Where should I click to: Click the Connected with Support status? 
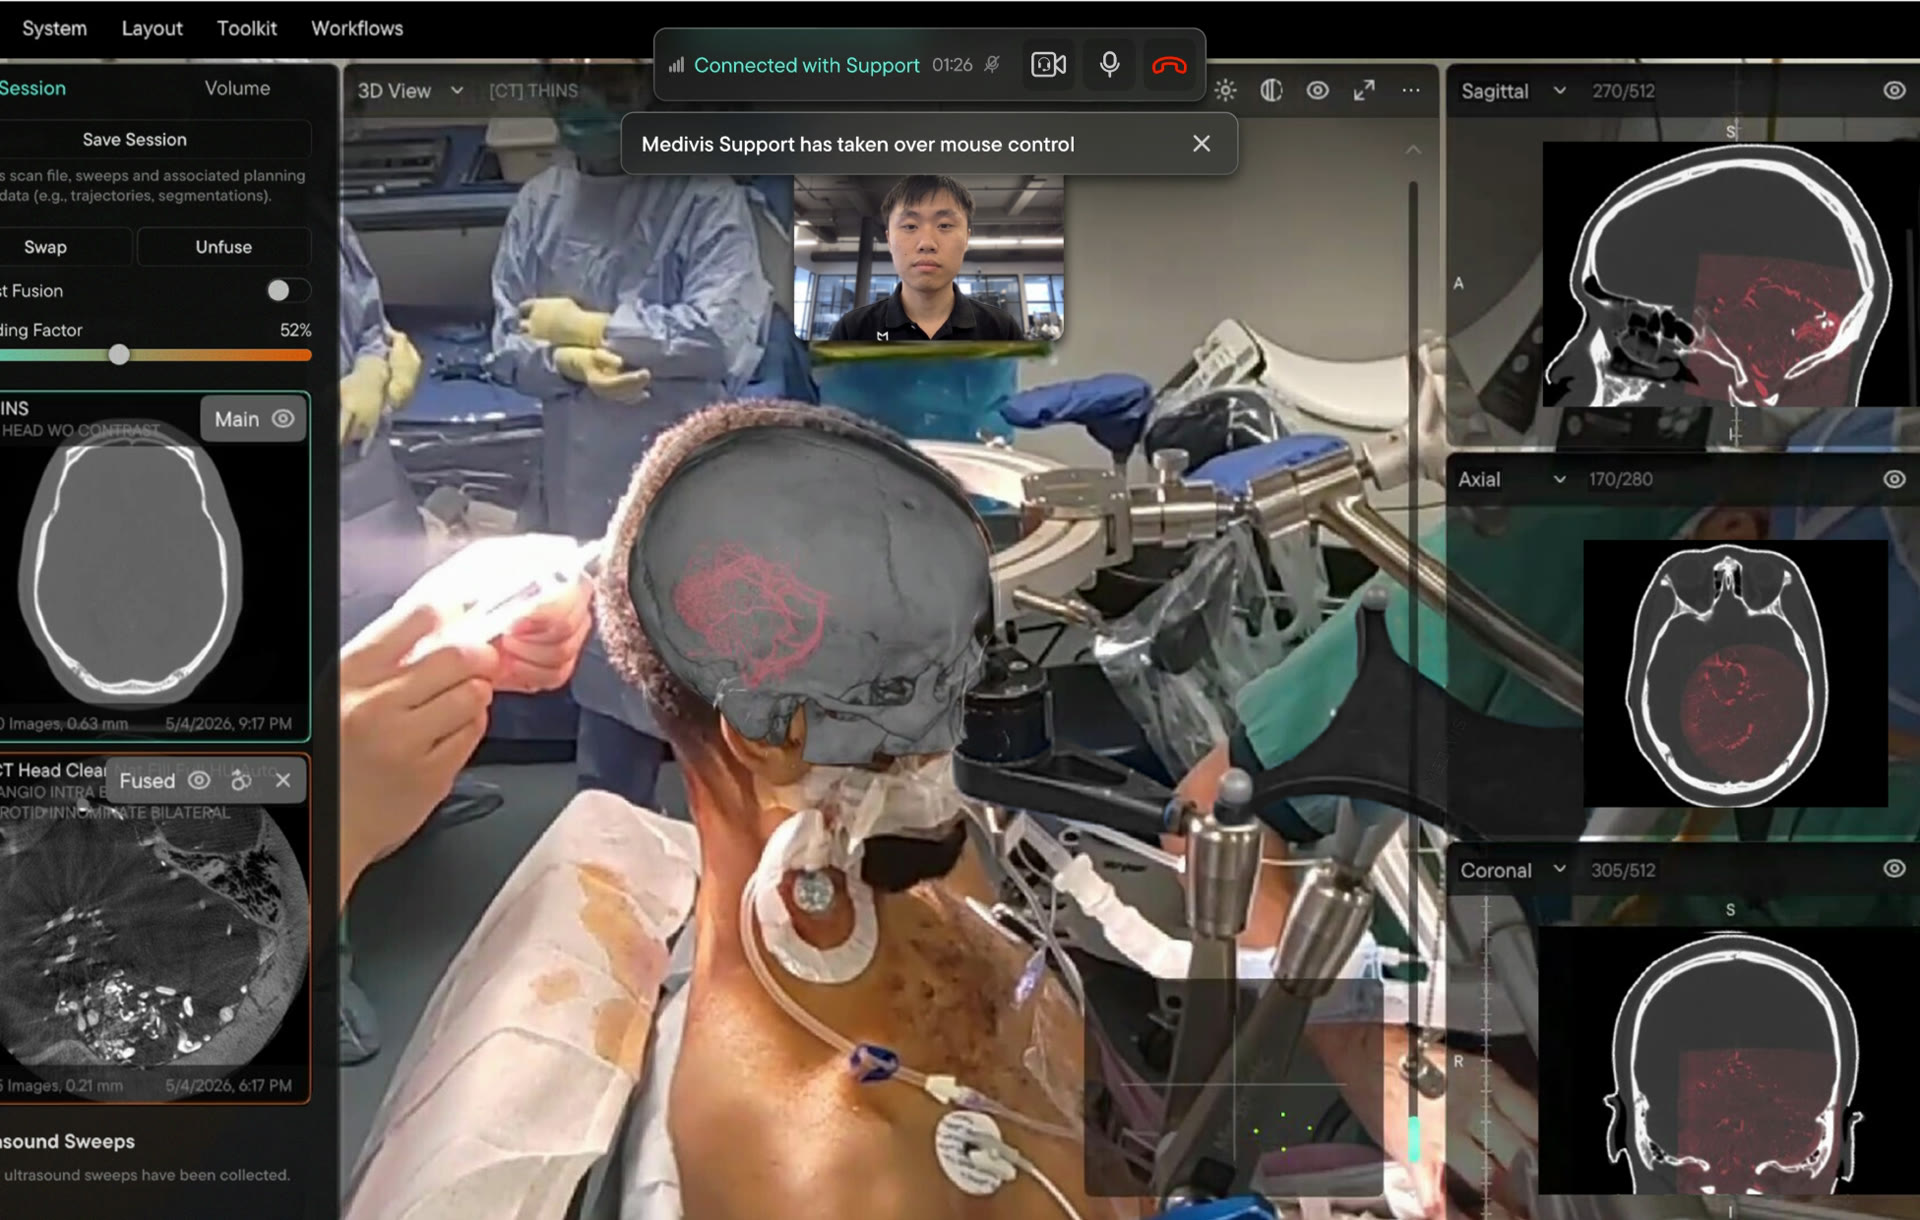point(806,65)
